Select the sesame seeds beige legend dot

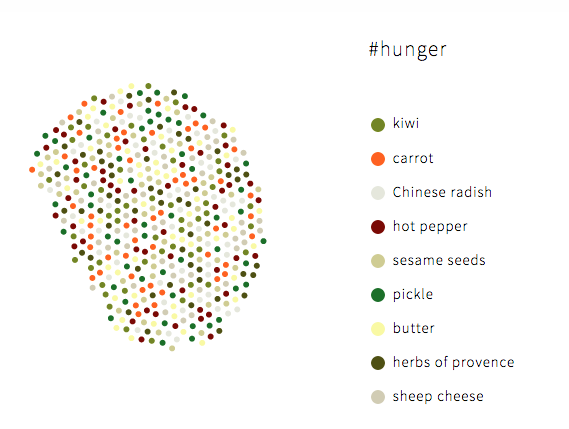[378, 261]
